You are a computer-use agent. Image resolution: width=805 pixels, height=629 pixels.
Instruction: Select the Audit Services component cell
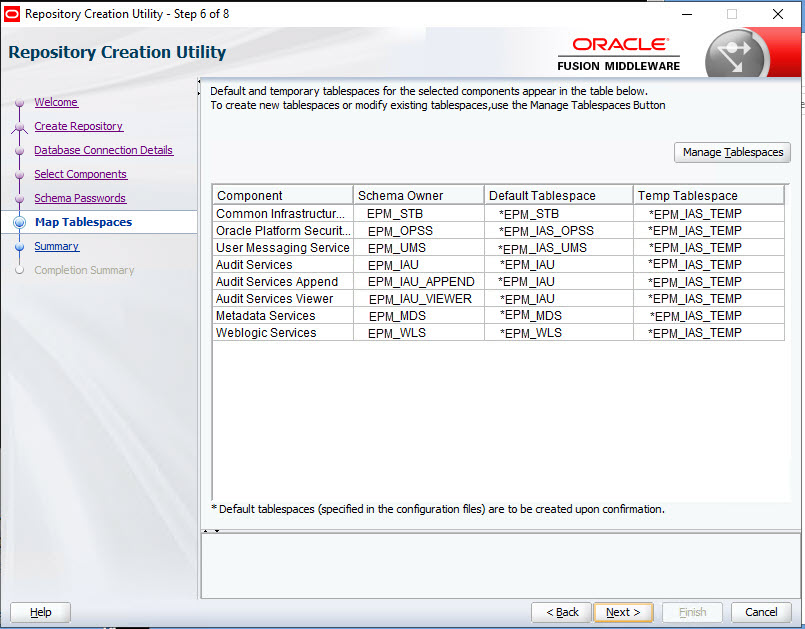(x=283, y=264)
